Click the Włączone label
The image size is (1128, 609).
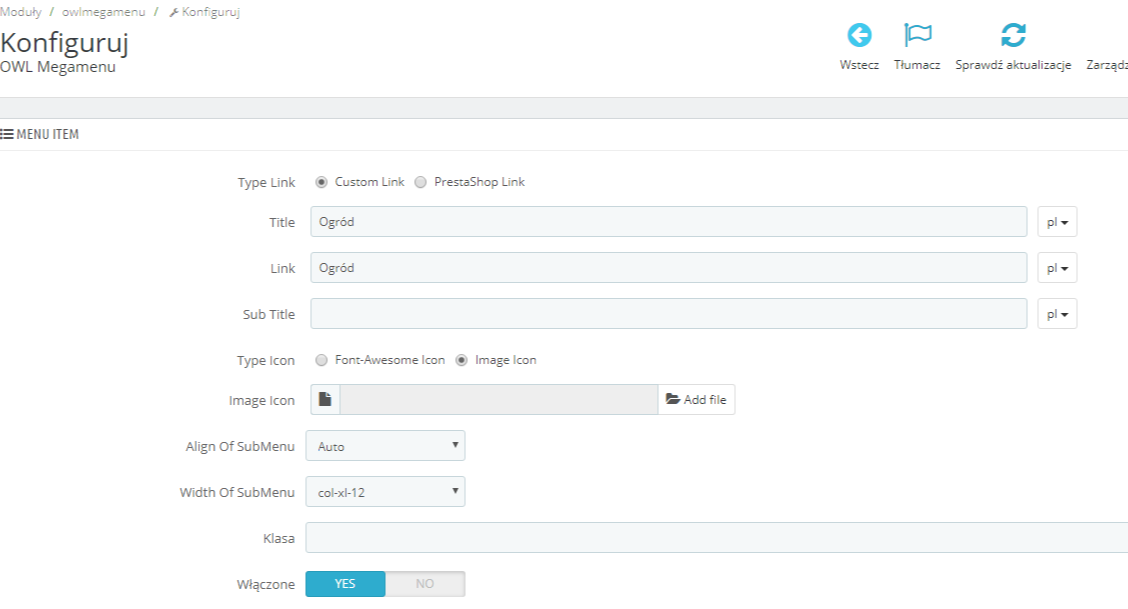click(x=265, y=585)
